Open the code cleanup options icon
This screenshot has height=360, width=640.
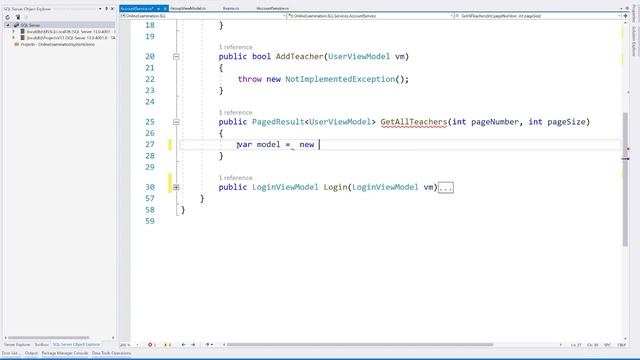point(209,345)
